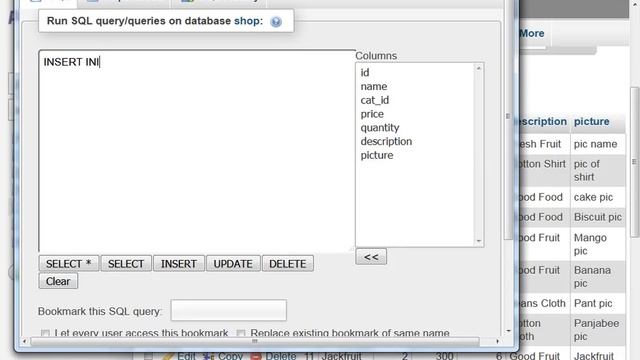Select the quantity column in list
The height and width of the screenshot is (360, 640).
click(x=380, y=128)
